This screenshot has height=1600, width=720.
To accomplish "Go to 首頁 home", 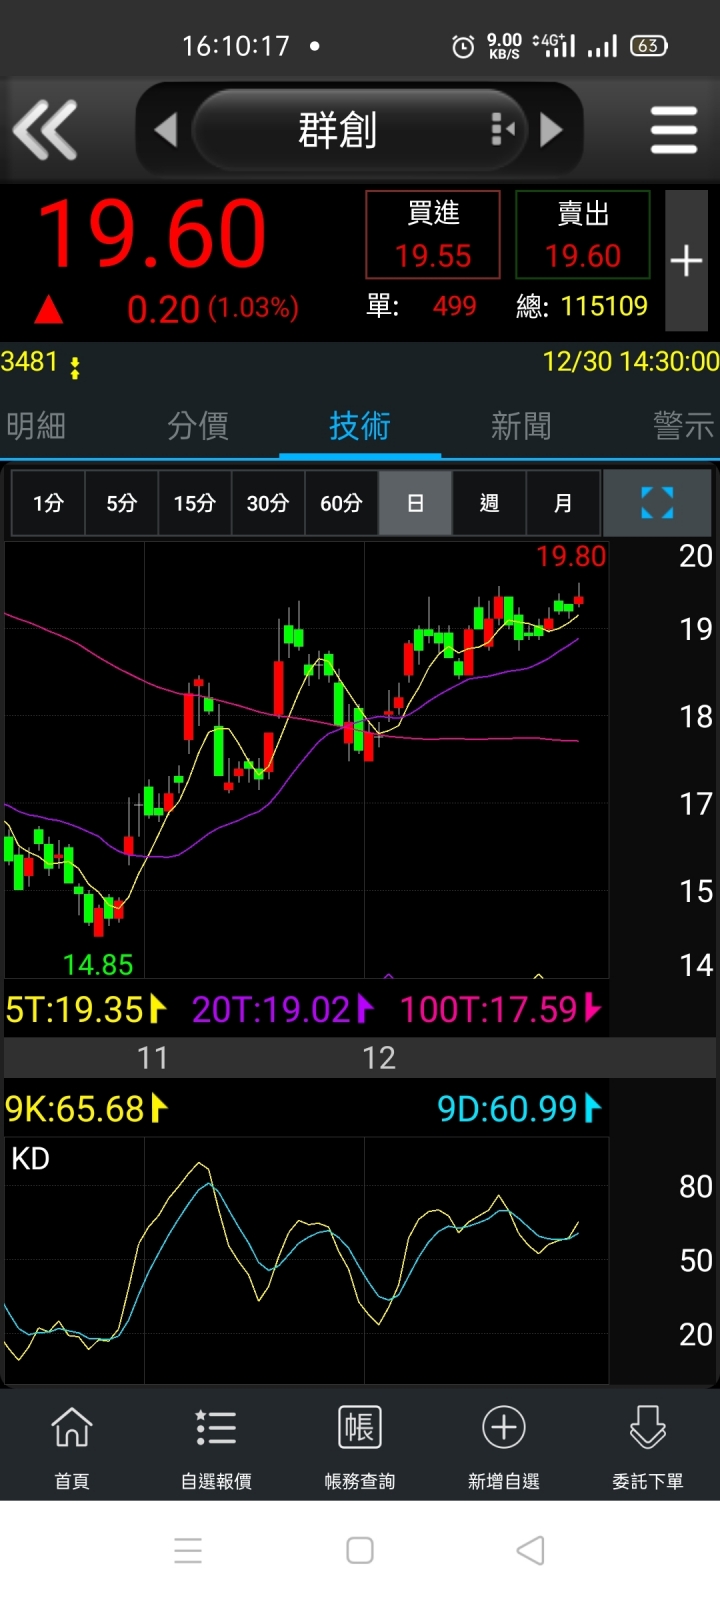I will [72, 1447].
